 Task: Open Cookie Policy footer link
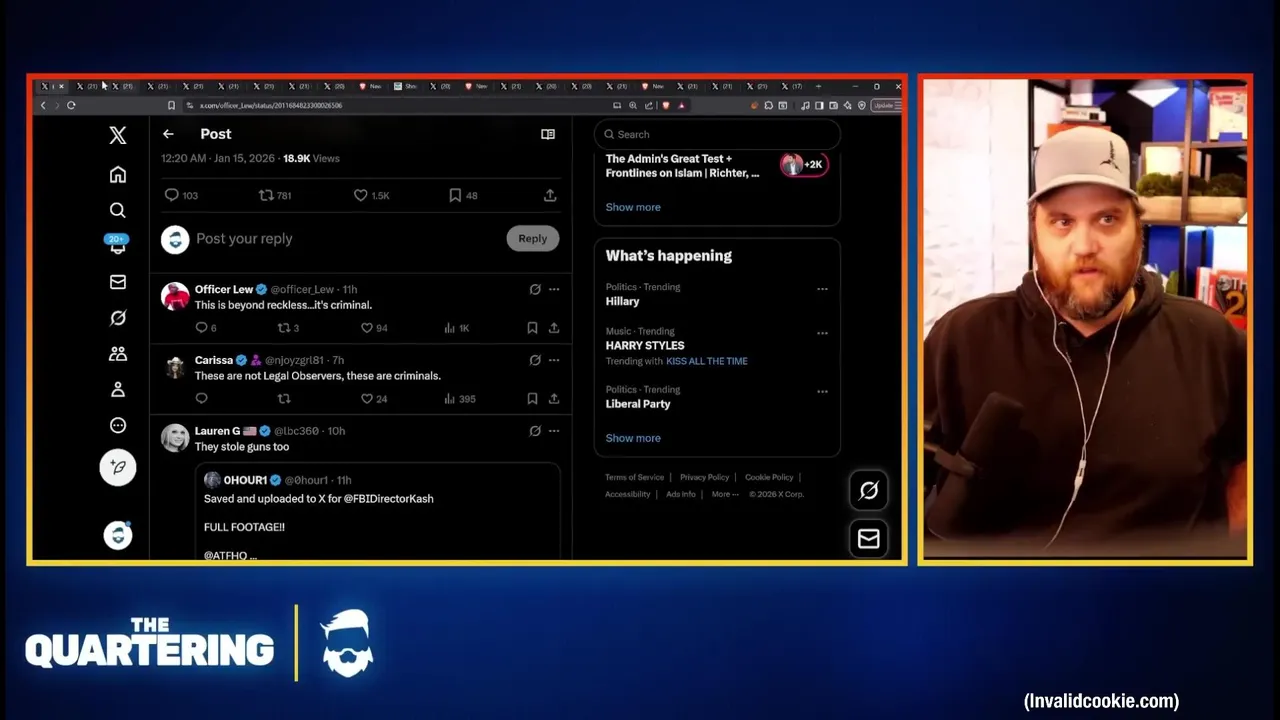[x=769, y=477]
